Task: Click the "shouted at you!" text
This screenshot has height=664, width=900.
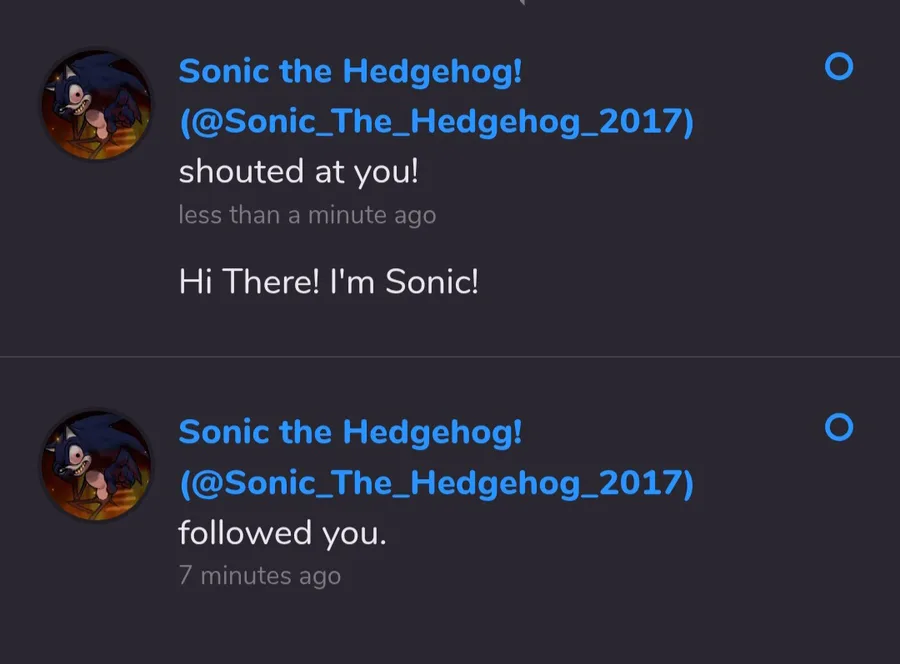Action: click(x=298, y=172)
